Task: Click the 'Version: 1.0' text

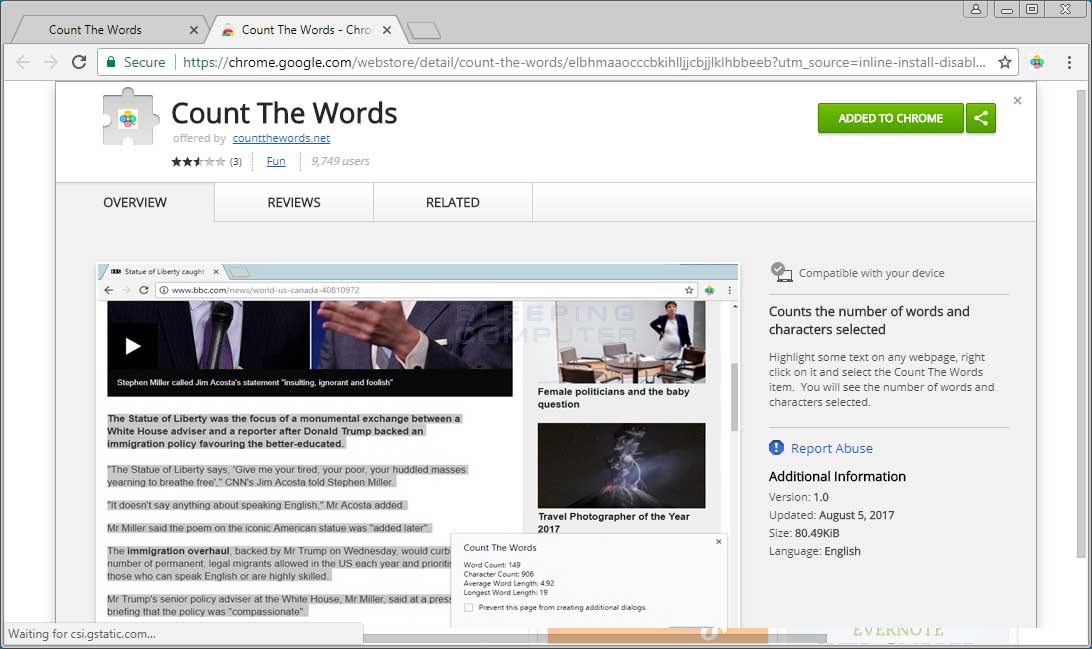Action: point(799,497)
